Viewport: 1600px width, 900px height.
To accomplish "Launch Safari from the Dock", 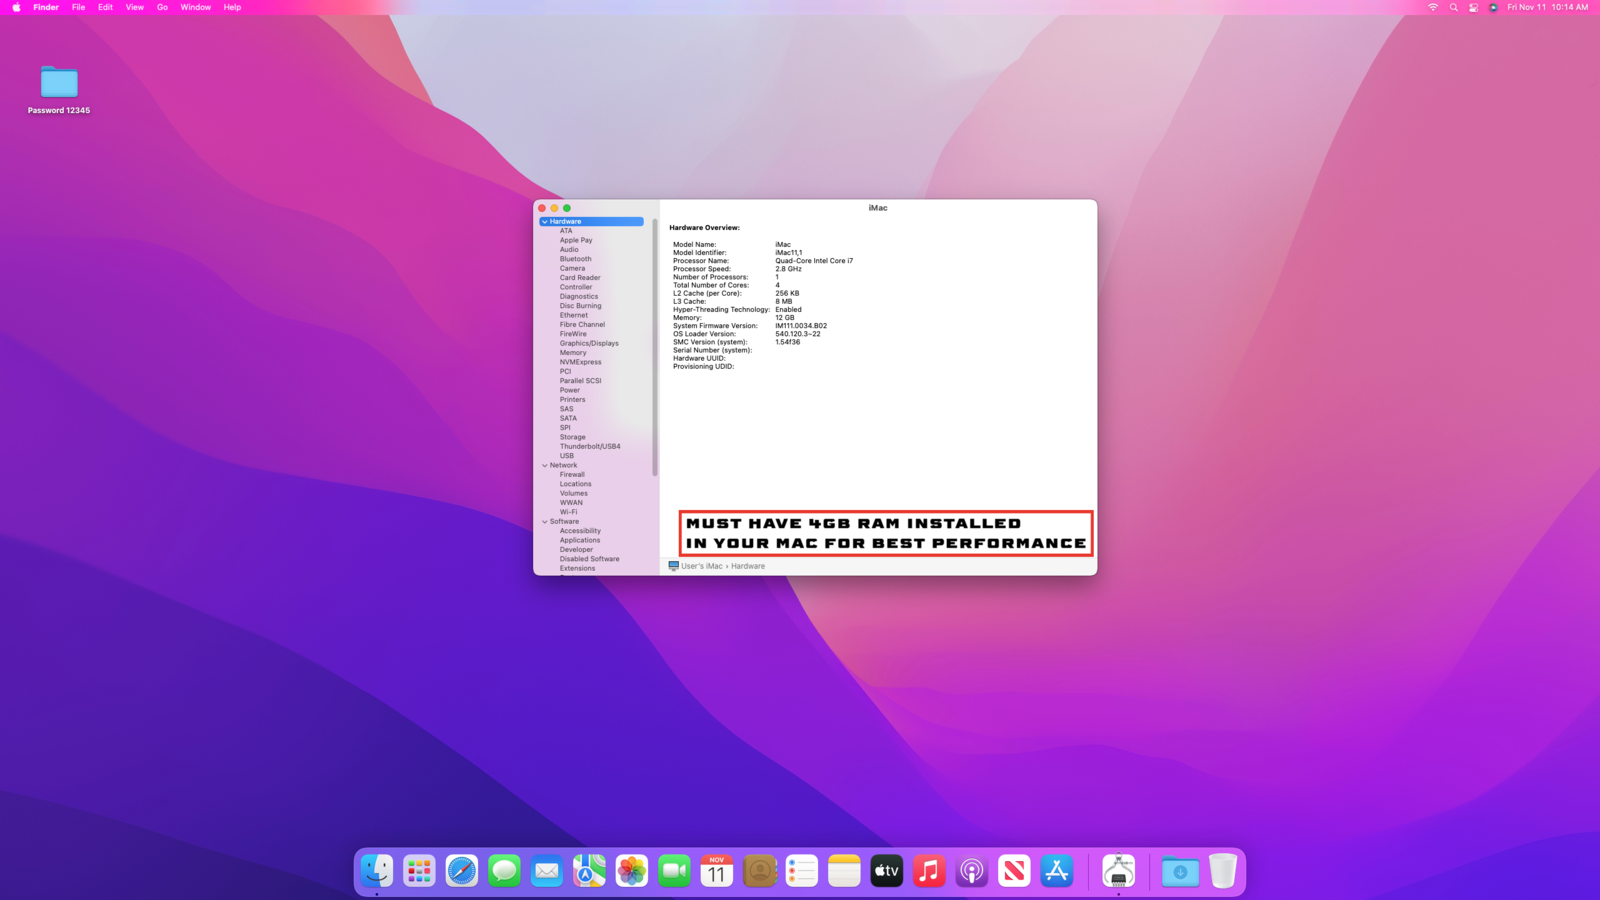I will click(462, 871).
